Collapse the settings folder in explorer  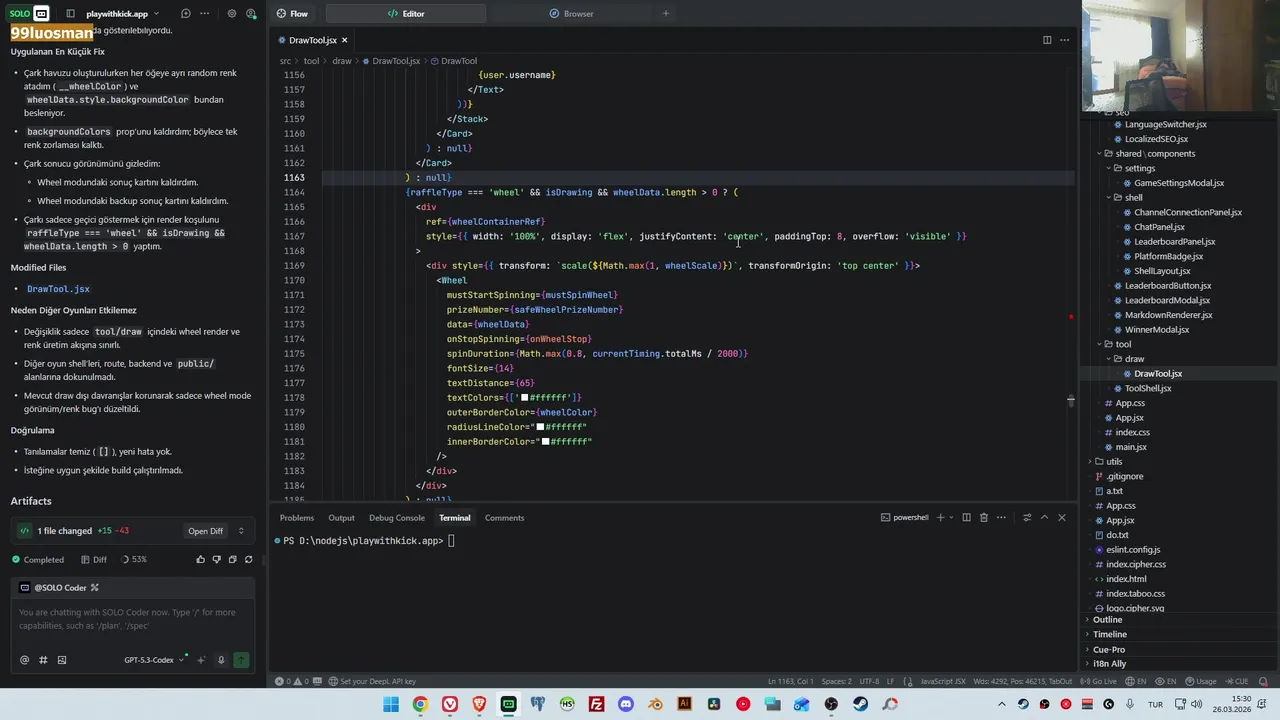(1139, 168)
